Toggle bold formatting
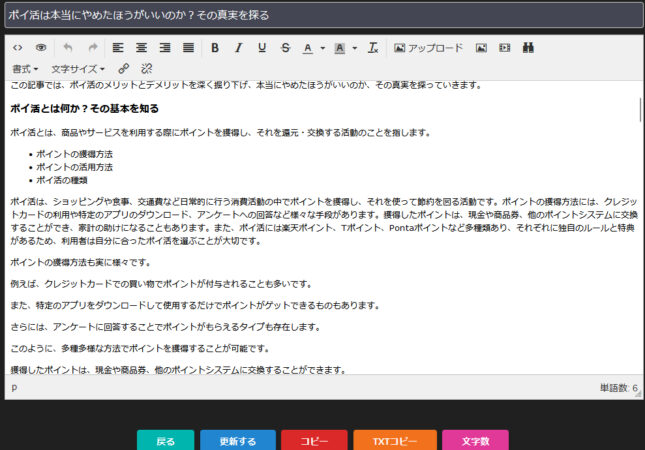This screenshot has height=450, width=645. [x=215, y=48]
